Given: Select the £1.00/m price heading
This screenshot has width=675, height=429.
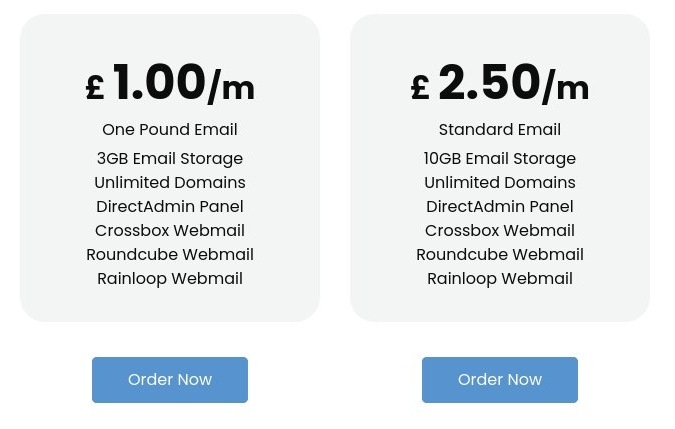Looking at the screenshot, I should click(x=170, y=83).
